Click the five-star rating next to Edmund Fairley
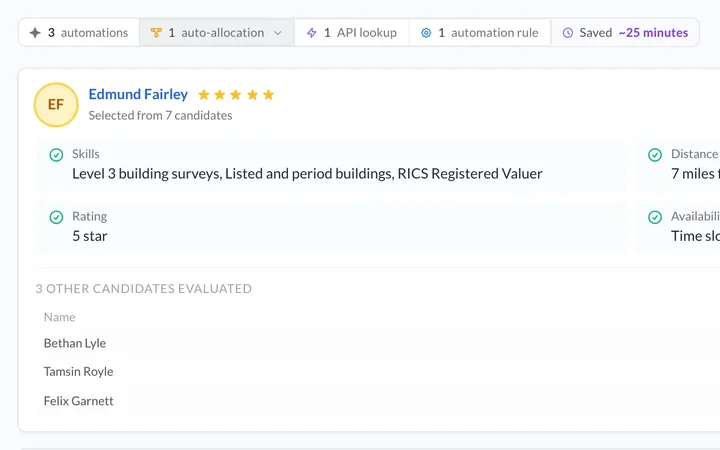 236,95
